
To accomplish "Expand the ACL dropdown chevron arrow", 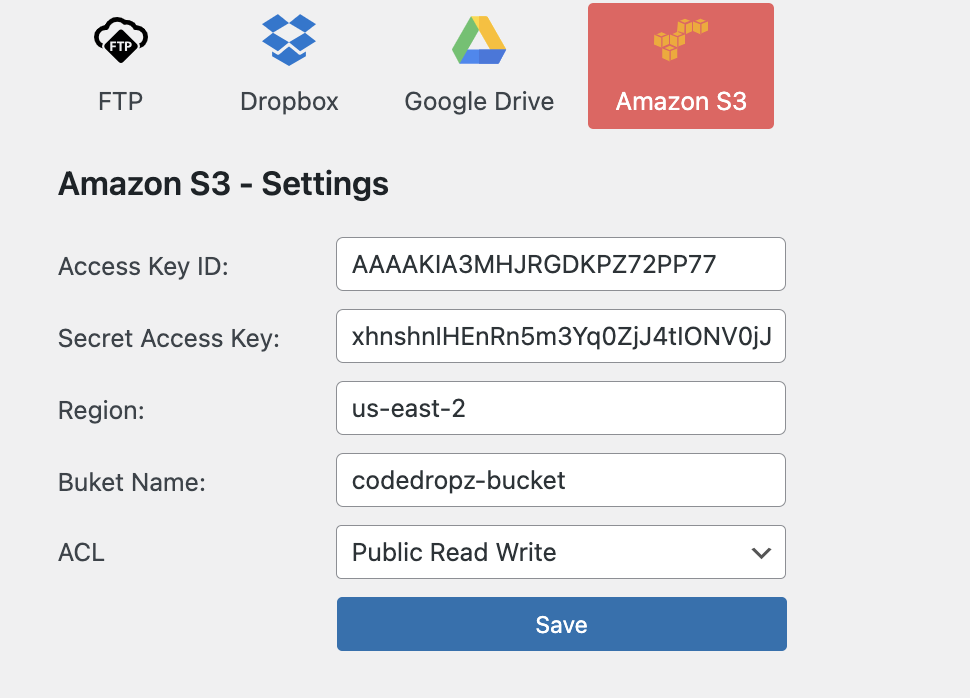I will click(x=761, y=553).
